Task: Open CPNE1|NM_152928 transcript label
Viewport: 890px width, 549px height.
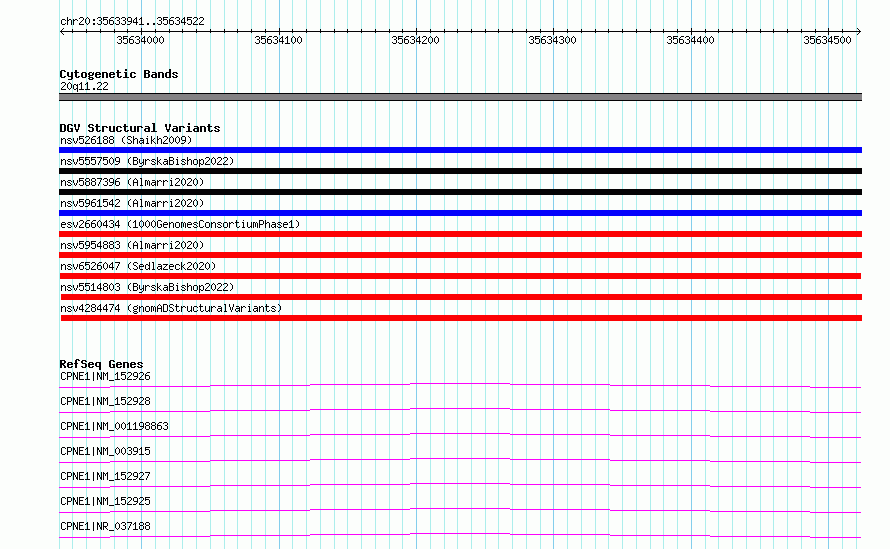Action: (x=105, y=401)
